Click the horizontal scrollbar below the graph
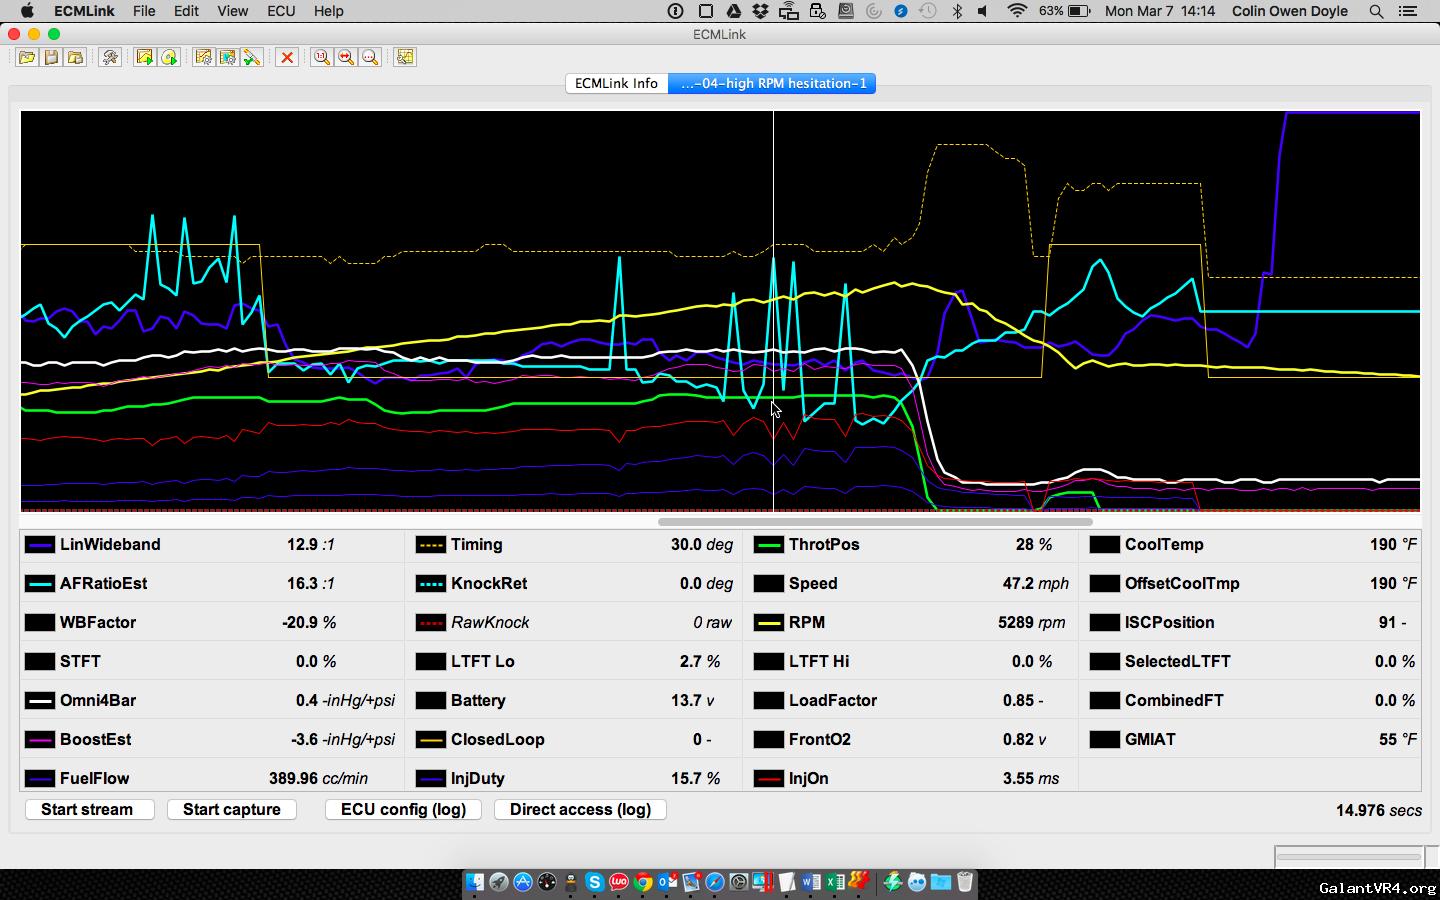This screenshot has height=900, width=1440. [875, 521]
